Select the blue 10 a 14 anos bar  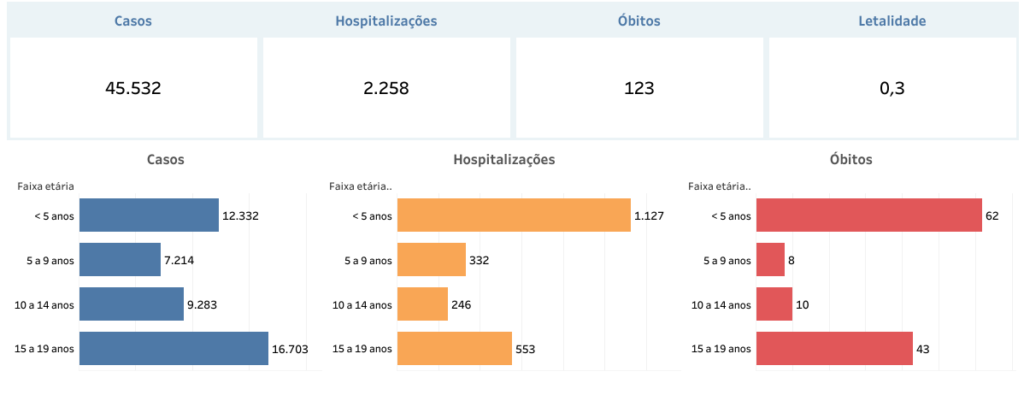[x=131, y=304]
